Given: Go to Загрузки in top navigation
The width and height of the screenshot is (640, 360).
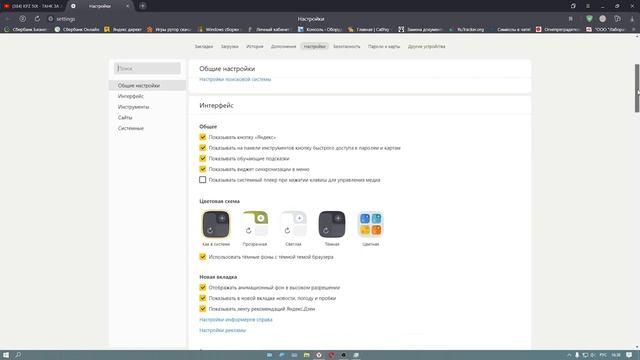Looking at the screenshot, I should click(x=229, y=47).
